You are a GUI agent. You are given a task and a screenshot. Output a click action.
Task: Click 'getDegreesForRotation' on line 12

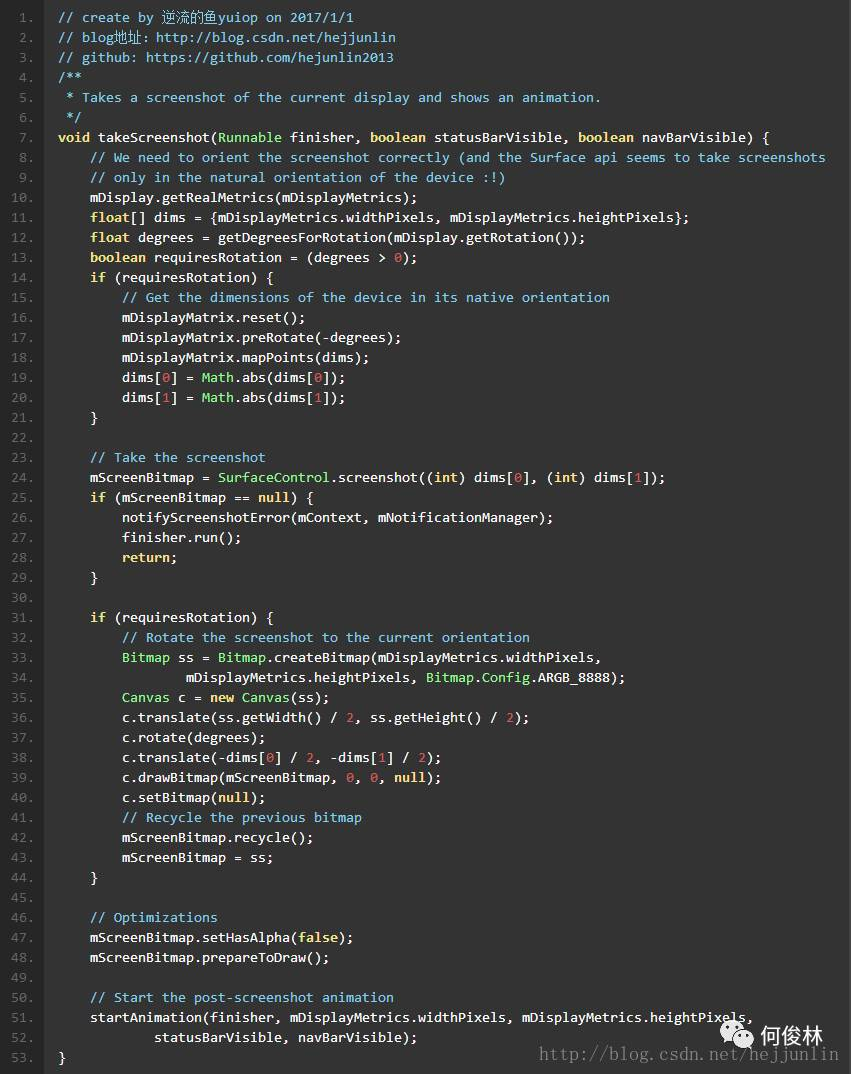[301, 238]
